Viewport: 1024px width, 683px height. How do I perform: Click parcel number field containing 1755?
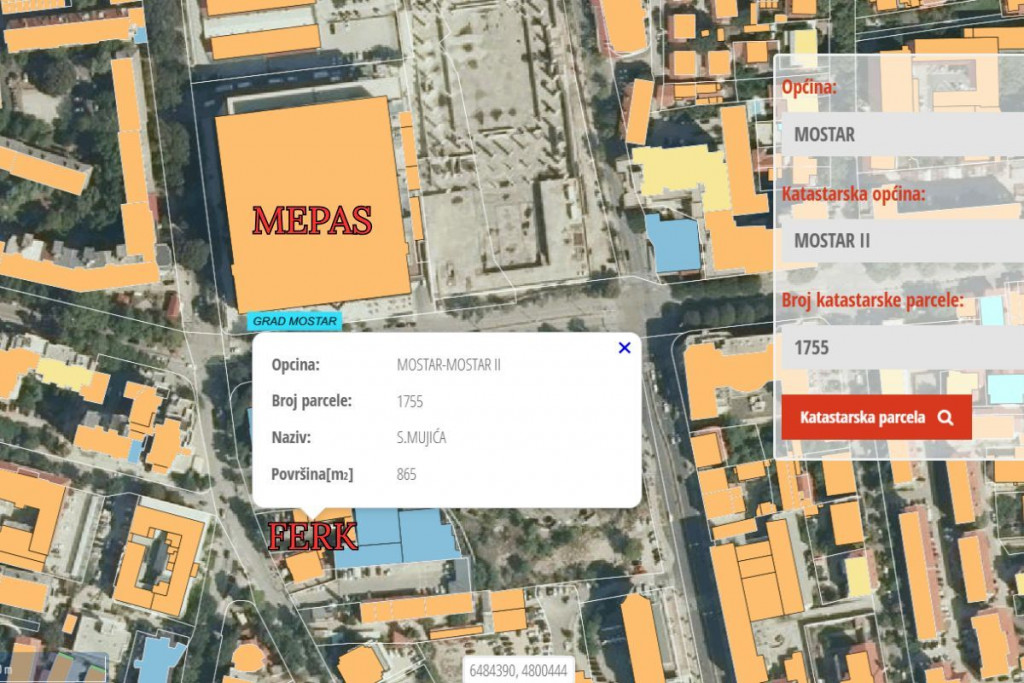900,348
